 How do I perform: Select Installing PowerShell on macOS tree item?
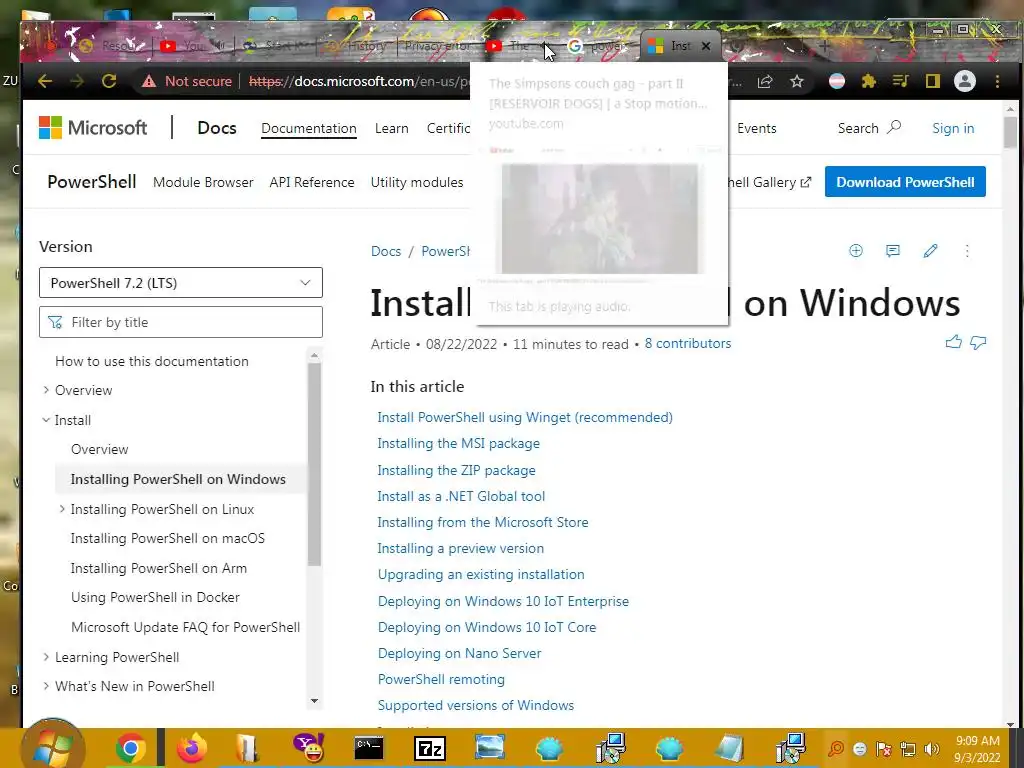coord(168,538)
